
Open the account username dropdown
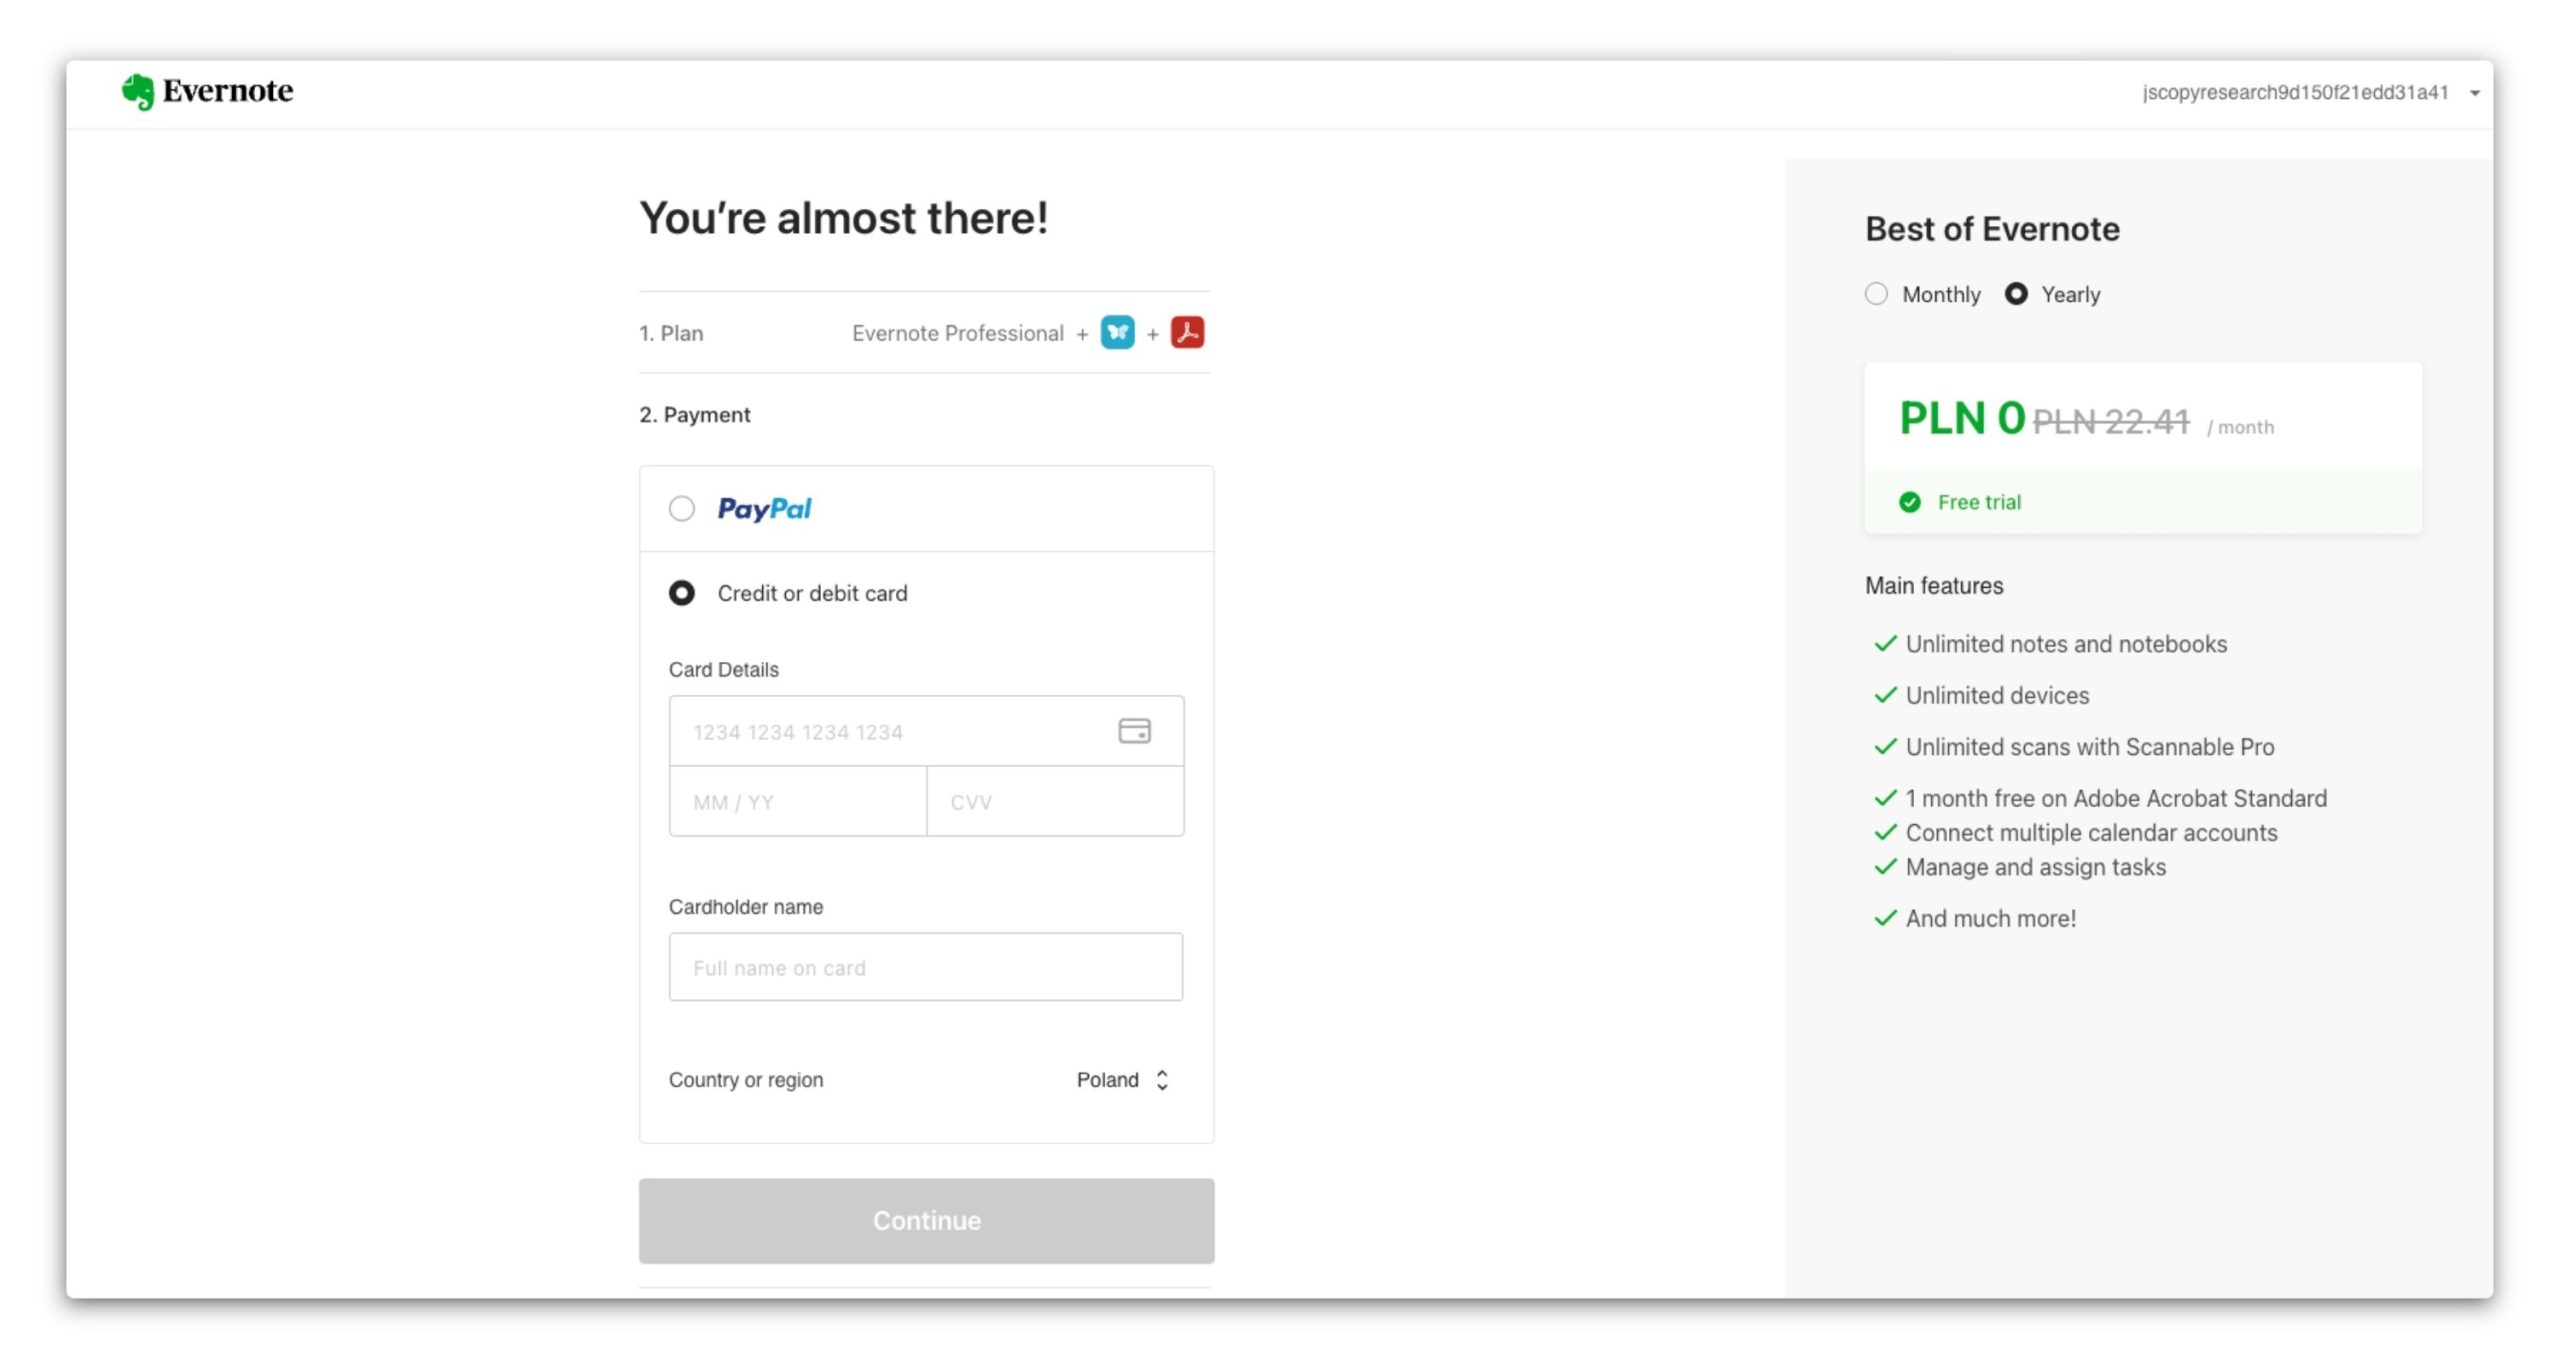(x=2310, y=93)
